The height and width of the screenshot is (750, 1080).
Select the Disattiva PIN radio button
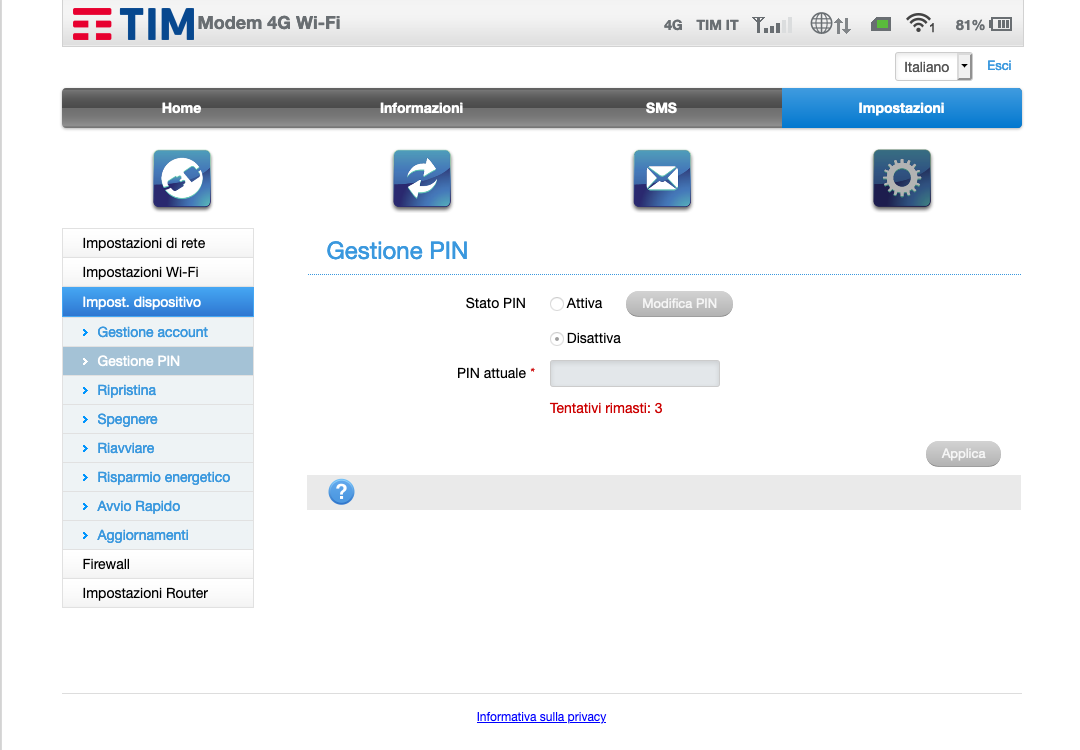pos(557,339)
